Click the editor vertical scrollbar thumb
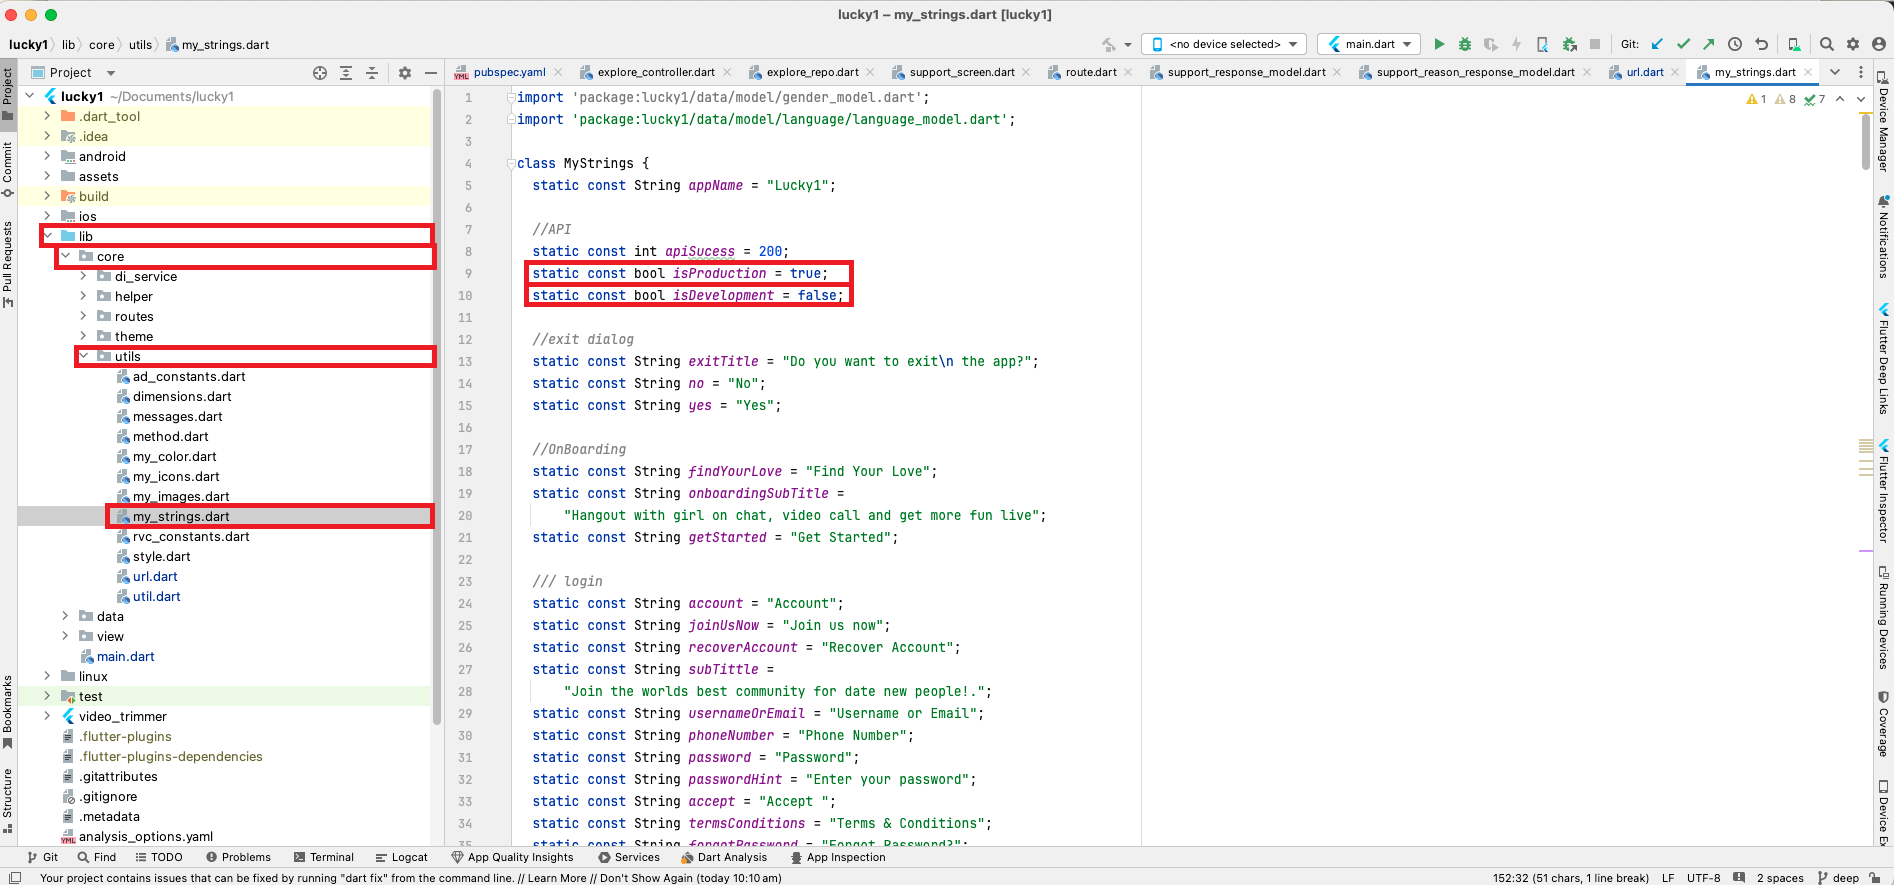Screen dimensions: 1894x885 click(1866, 142)
